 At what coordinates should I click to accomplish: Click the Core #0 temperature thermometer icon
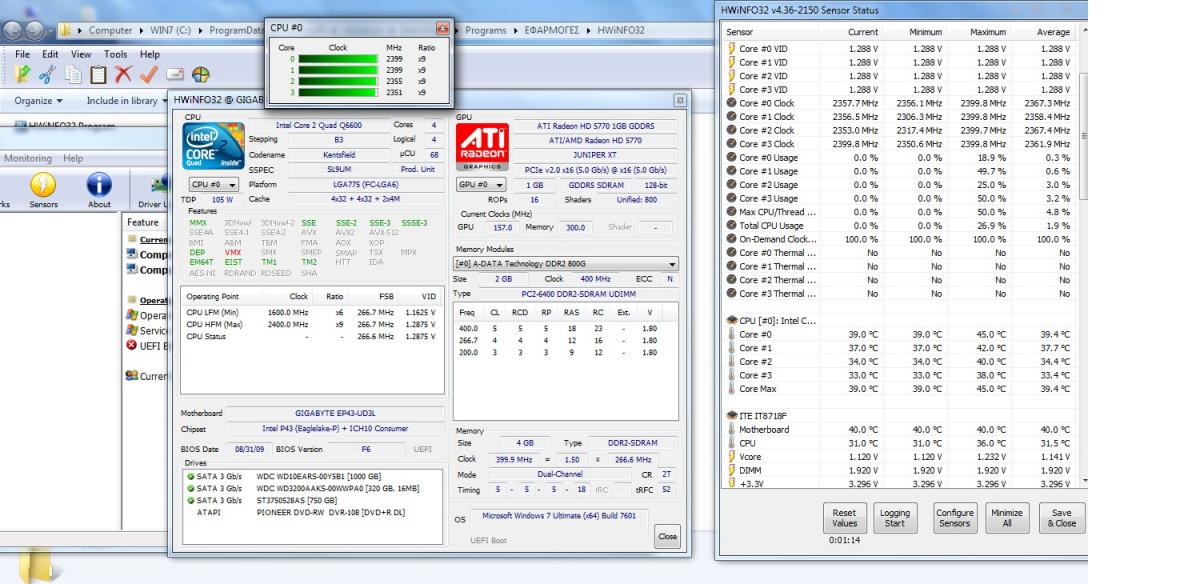click(x=731, y=334)
